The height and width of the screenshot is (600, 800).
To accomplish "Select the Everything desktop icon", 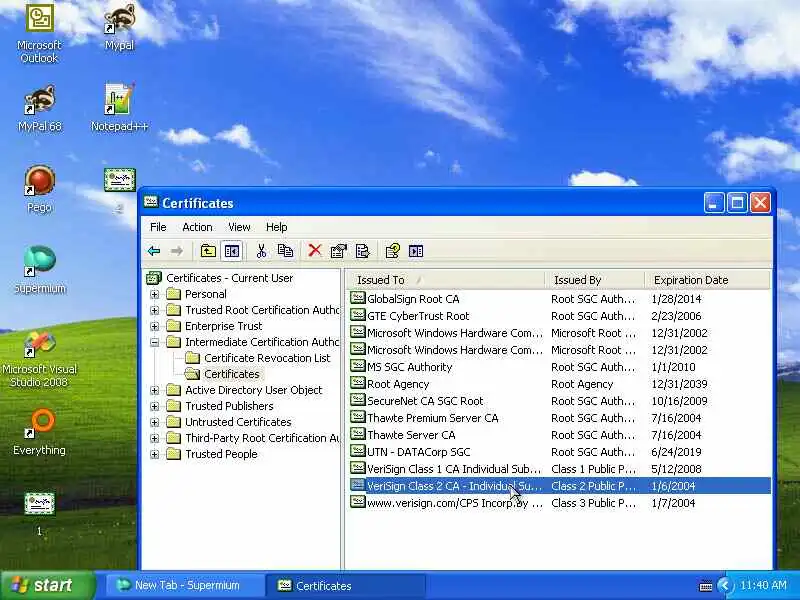I will [39, 432].
